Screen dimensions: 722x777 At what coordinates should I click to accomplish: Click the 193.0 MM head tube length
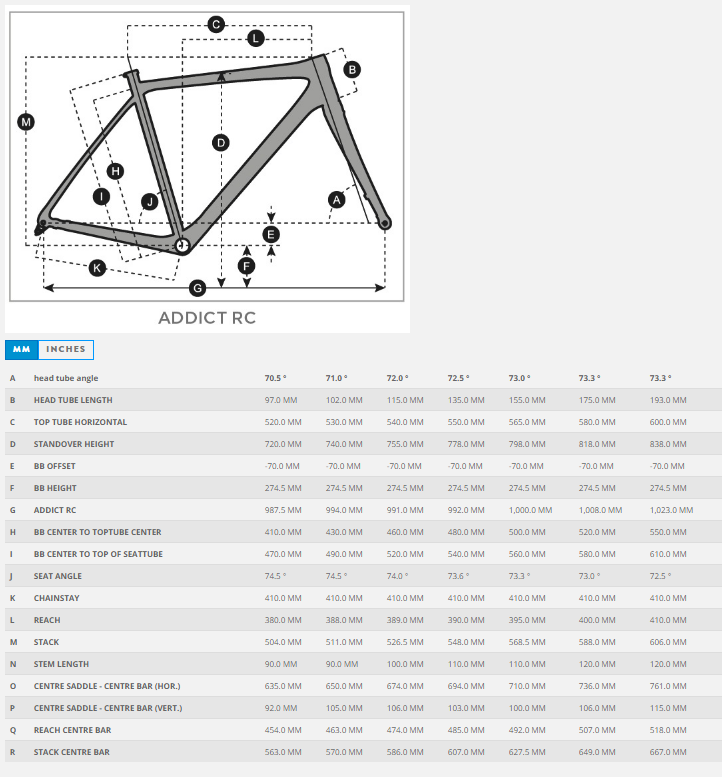pos(668,400)
